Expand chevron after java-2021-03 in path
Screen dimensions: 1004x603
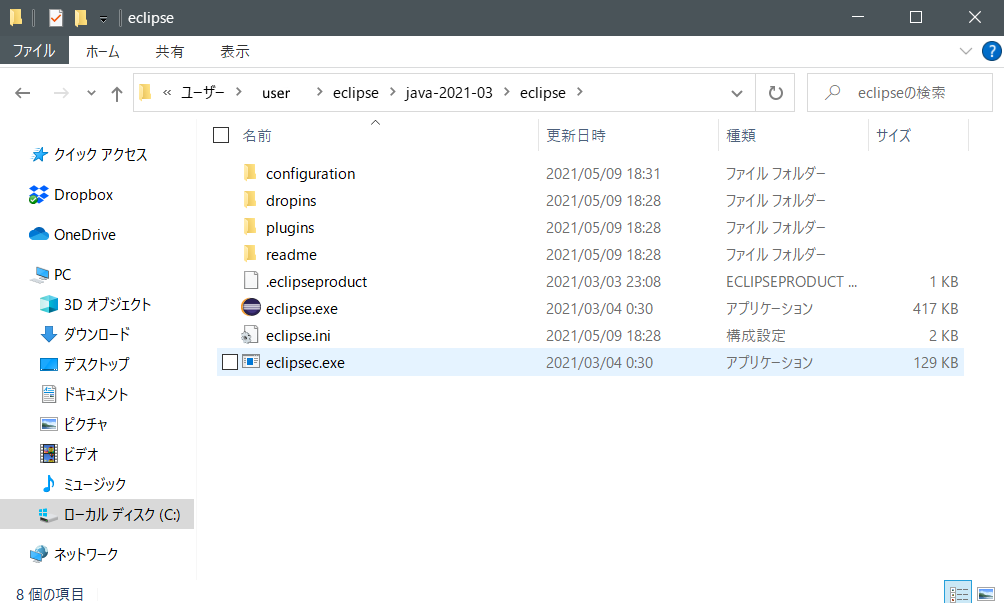[x=506, y=92]
